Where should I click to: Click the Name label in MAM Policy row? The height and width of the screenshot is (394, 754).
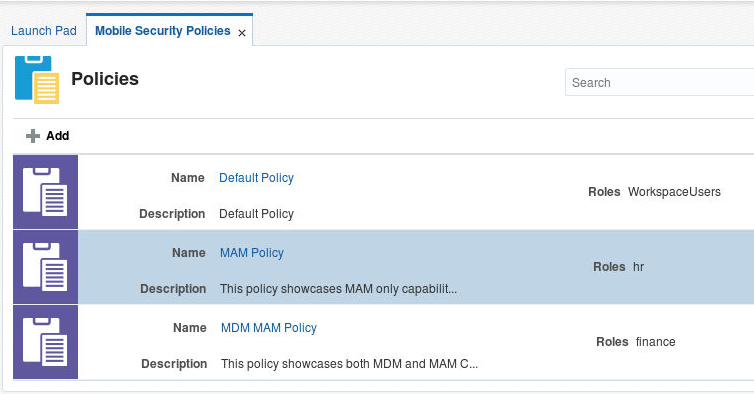tap(189, 253)
